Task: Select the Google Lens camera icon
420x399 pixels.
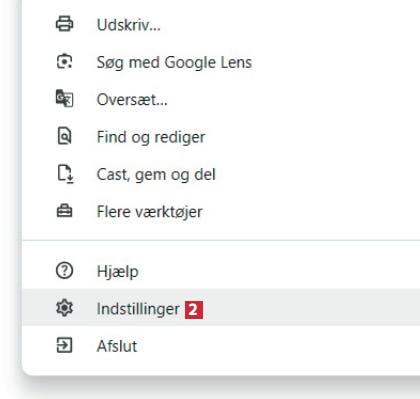Action: click(64, 62)
